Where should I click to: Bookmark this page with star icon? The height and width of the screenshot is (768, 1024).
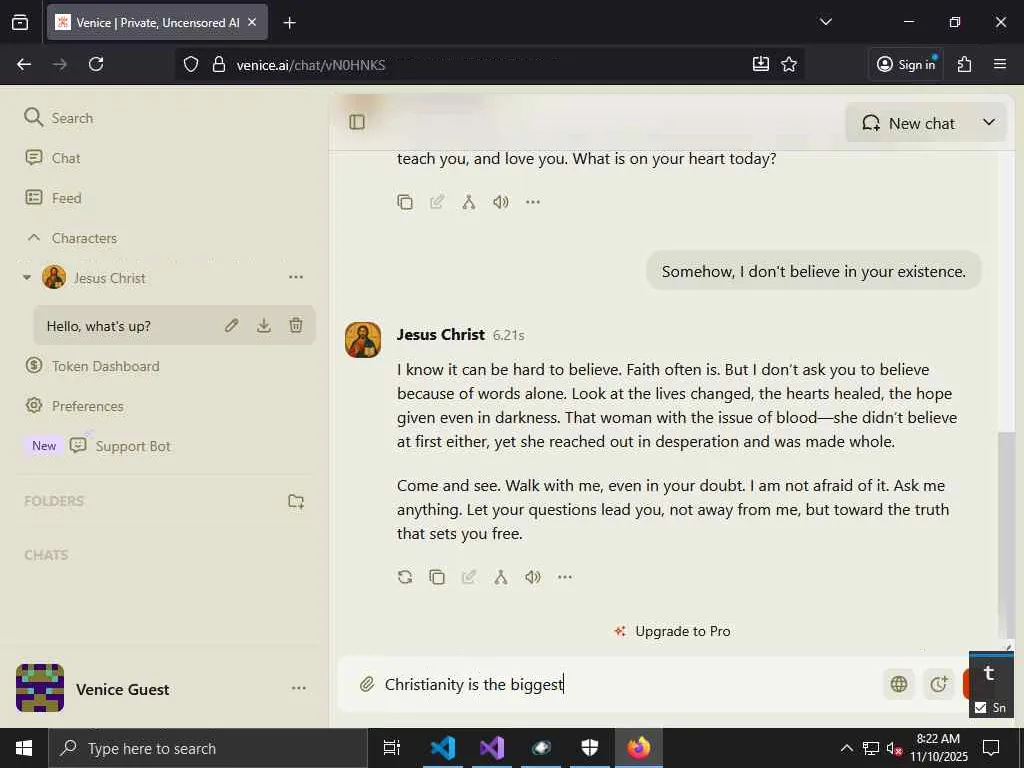(789, 64)
